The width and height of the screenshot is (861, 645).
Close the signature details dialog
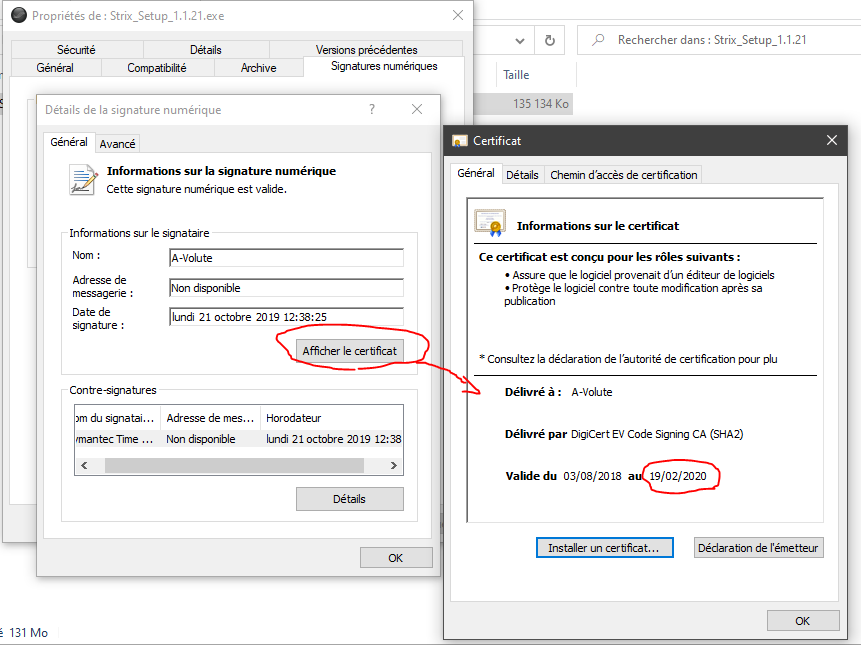coord(417,109)
